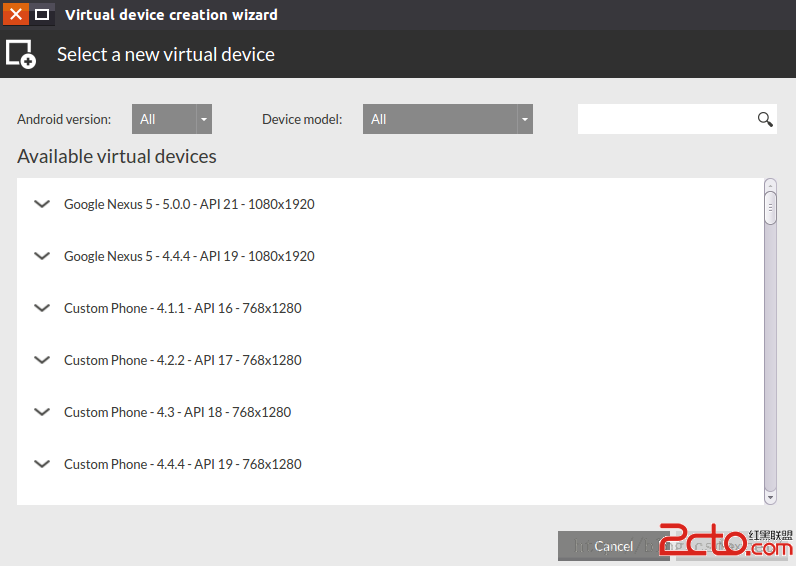Select Custom Phone - 4.4.4 - API 19 row

pos(390,464)
